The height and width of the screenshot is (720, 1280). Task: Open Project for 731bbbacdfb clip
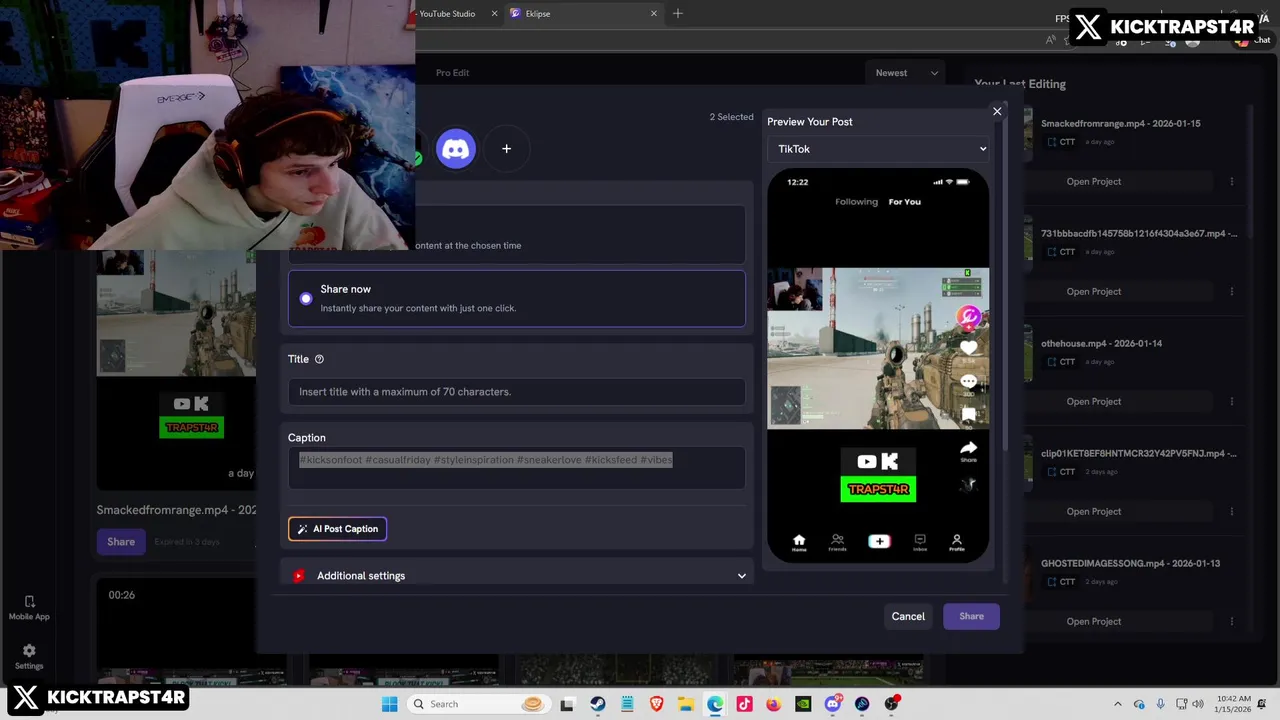click(1093, 291)
